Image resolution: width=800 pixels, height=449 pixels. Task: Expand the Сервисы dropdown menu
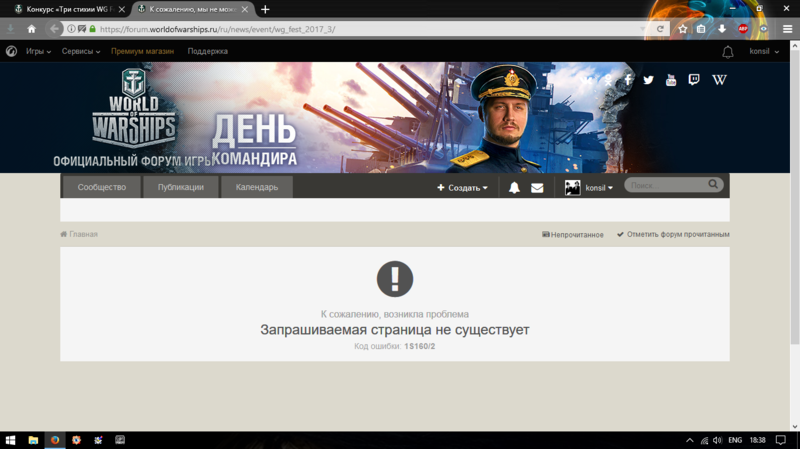point(81,51)
